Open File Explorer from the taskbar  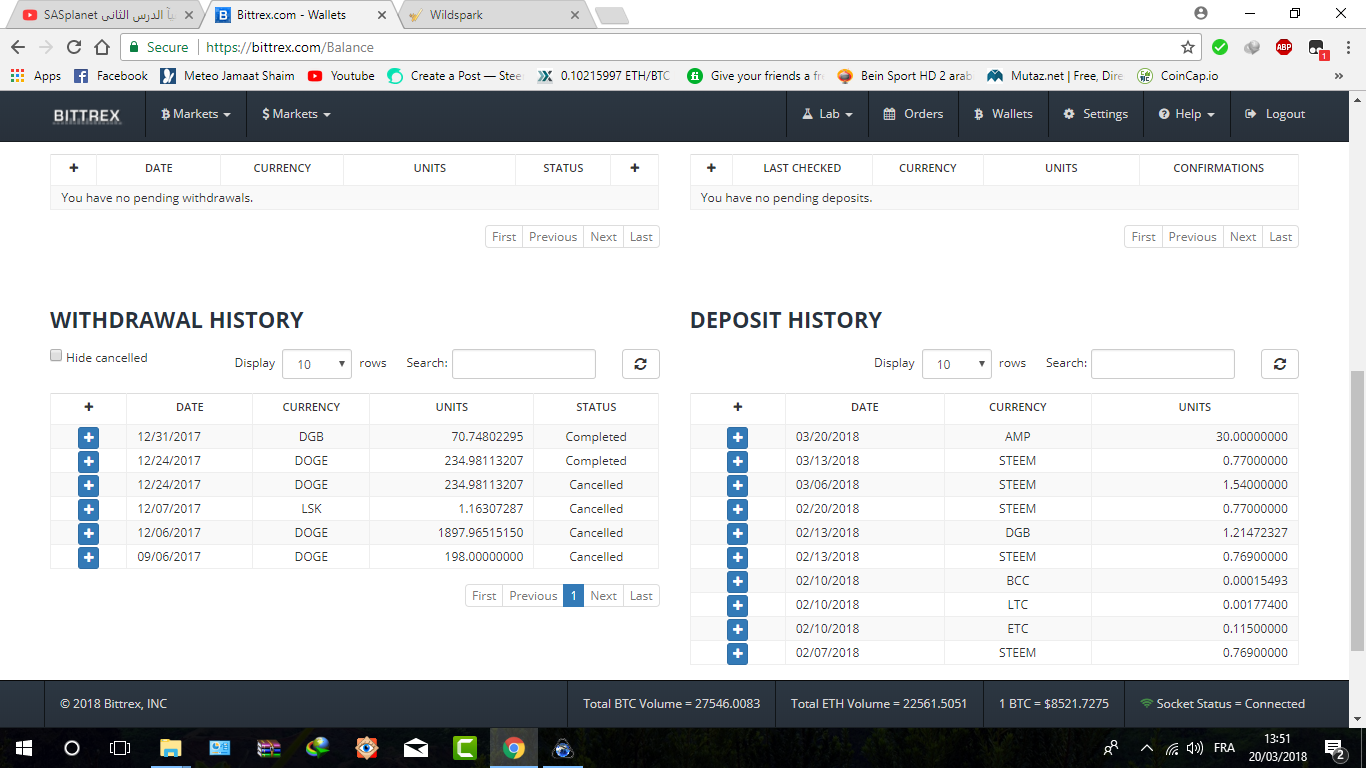coord(171,747)
